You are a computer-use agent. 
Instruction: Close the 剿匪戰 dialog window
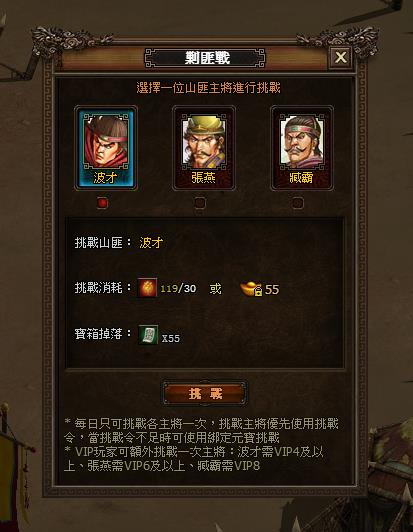[x=340, y=57]
